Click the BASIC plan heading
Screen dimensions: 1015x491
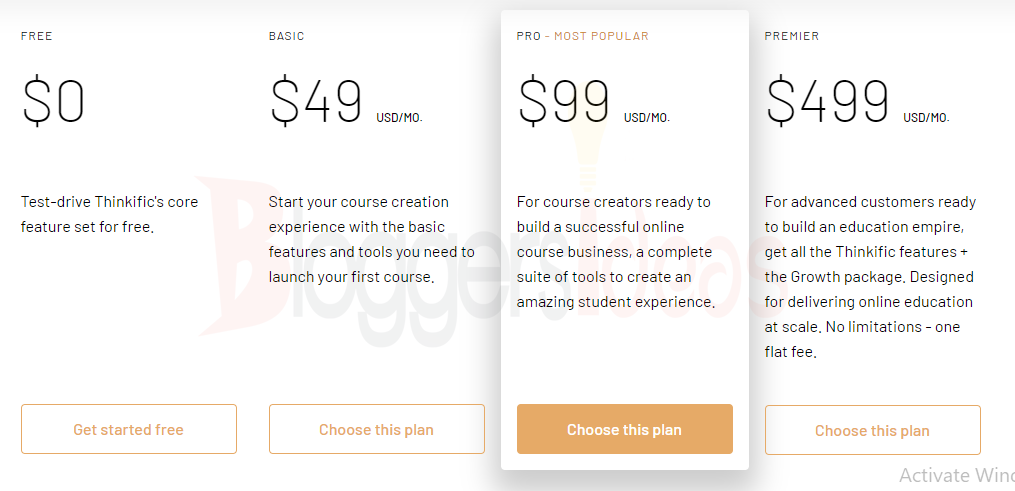[x=286, y=36]
